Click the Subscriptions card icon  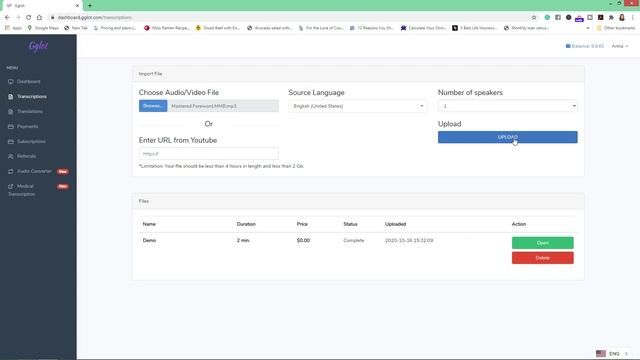point(11,142)
